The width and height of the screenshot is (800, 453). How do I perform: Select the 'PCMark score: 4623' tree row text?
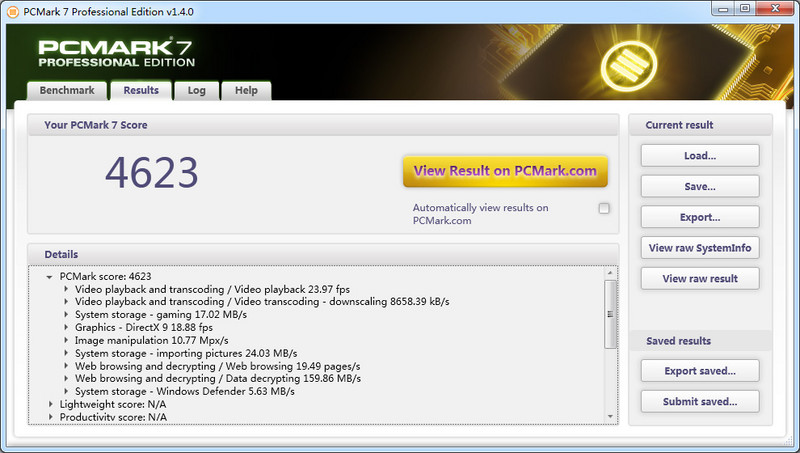106,276
